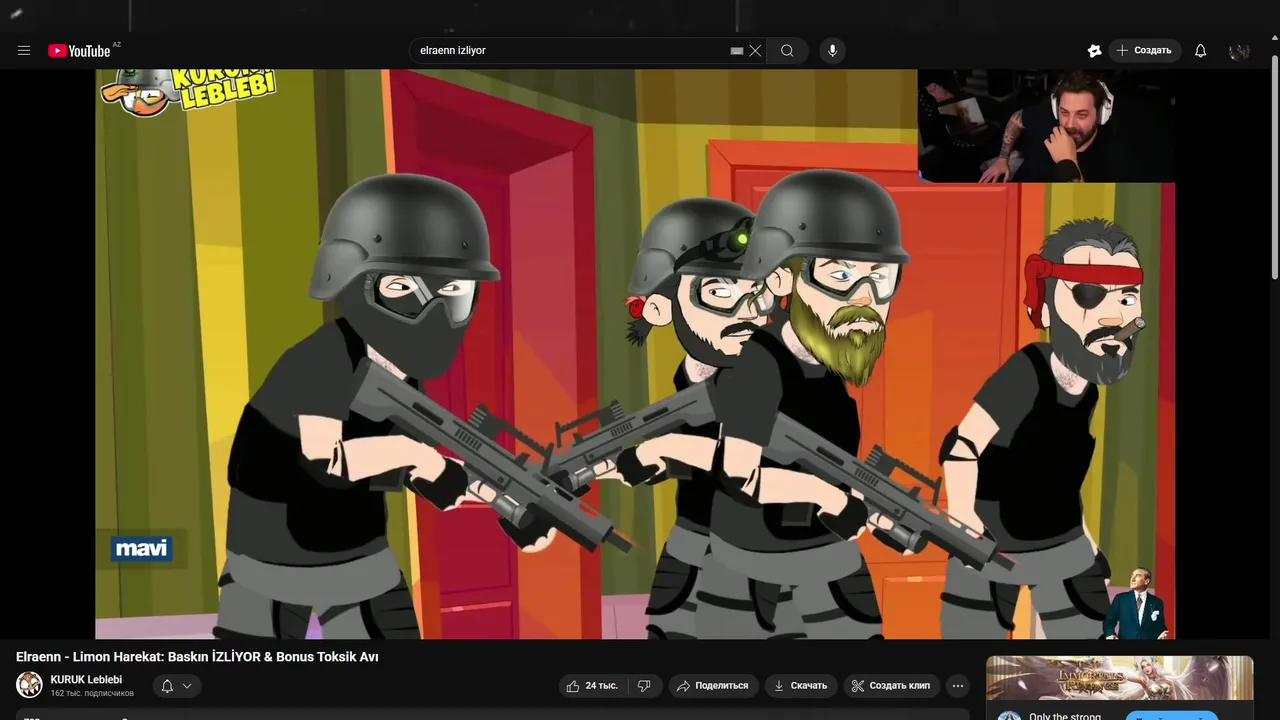Click the video title text

[x=197, y=657]
